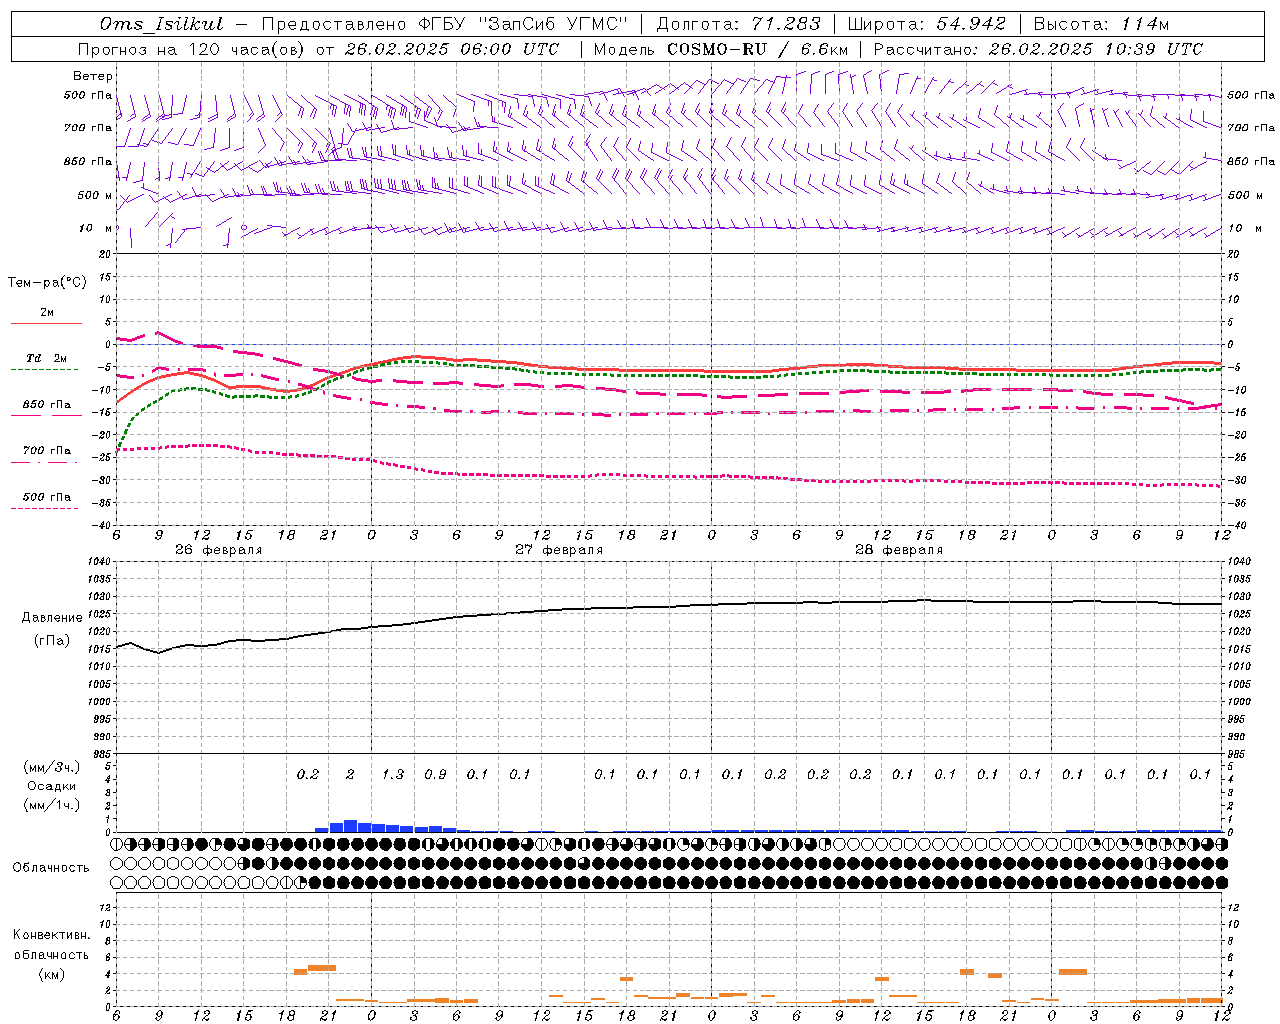Click the tallest blue precipitation bar
This screenshot has height=1024, width=1280.
coord(351,826)
